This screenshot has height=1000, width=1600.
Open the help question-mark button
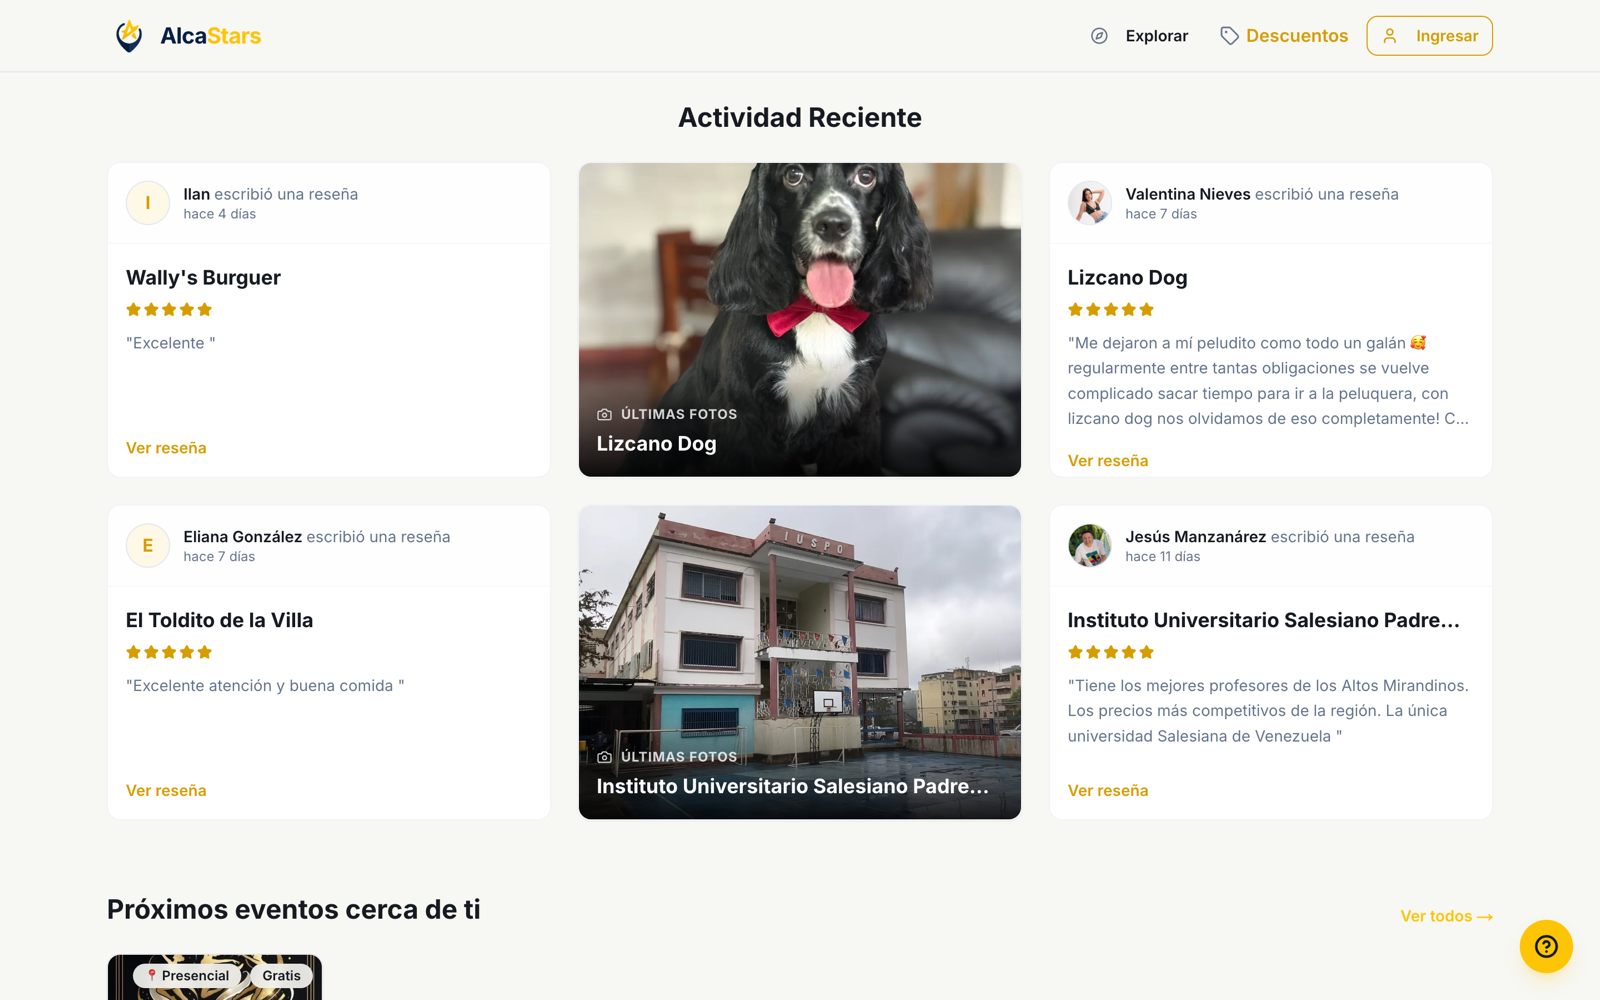tap(1546, 946)
